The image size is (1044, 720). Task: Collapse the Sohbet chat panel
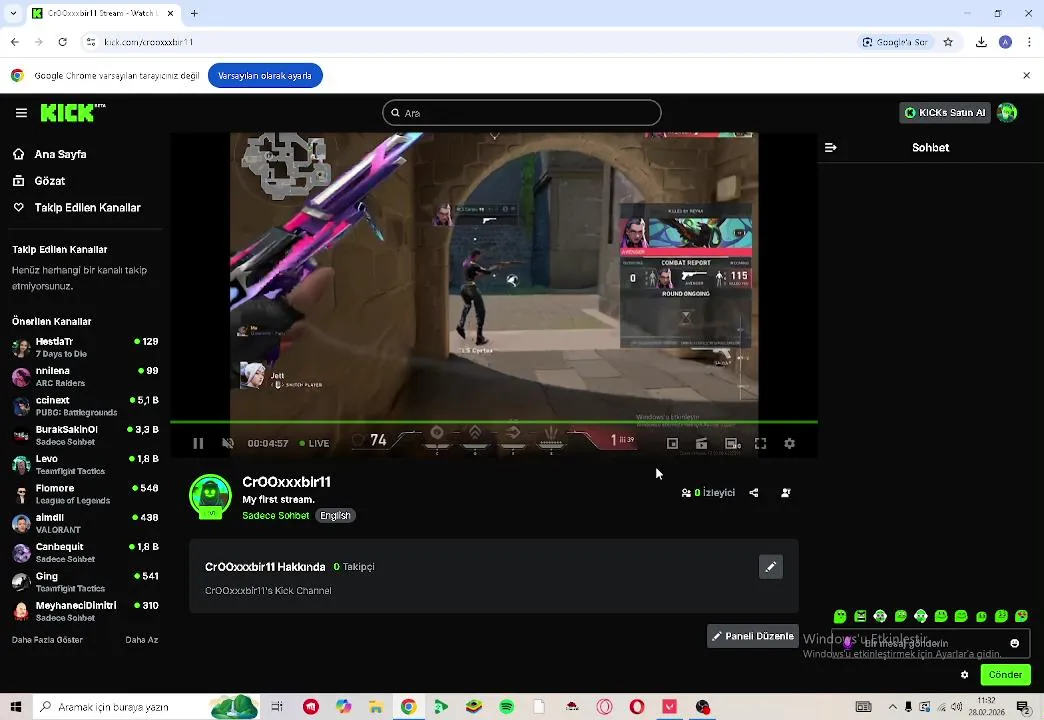pos(830,148)
